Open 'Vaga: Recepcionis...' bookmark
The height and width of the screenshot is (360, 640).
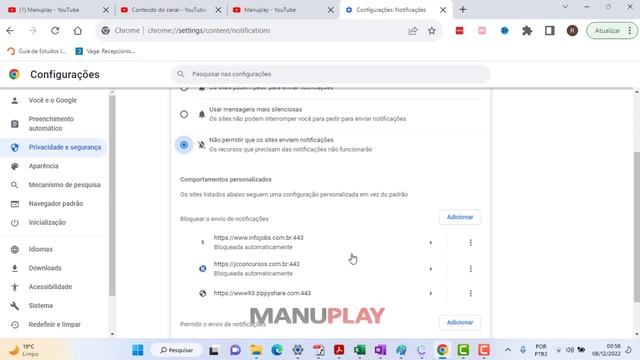pos(105,51)
